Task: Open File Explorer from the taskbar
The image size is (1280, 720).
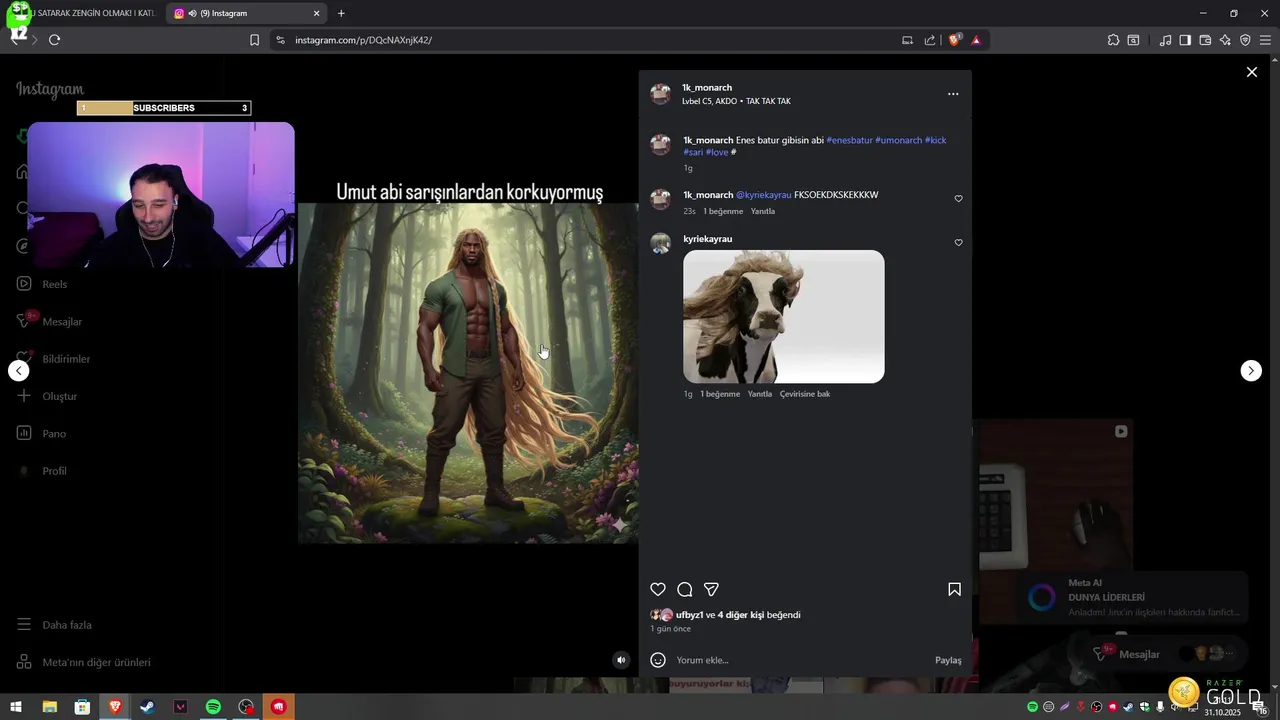Action: [49, 707]
